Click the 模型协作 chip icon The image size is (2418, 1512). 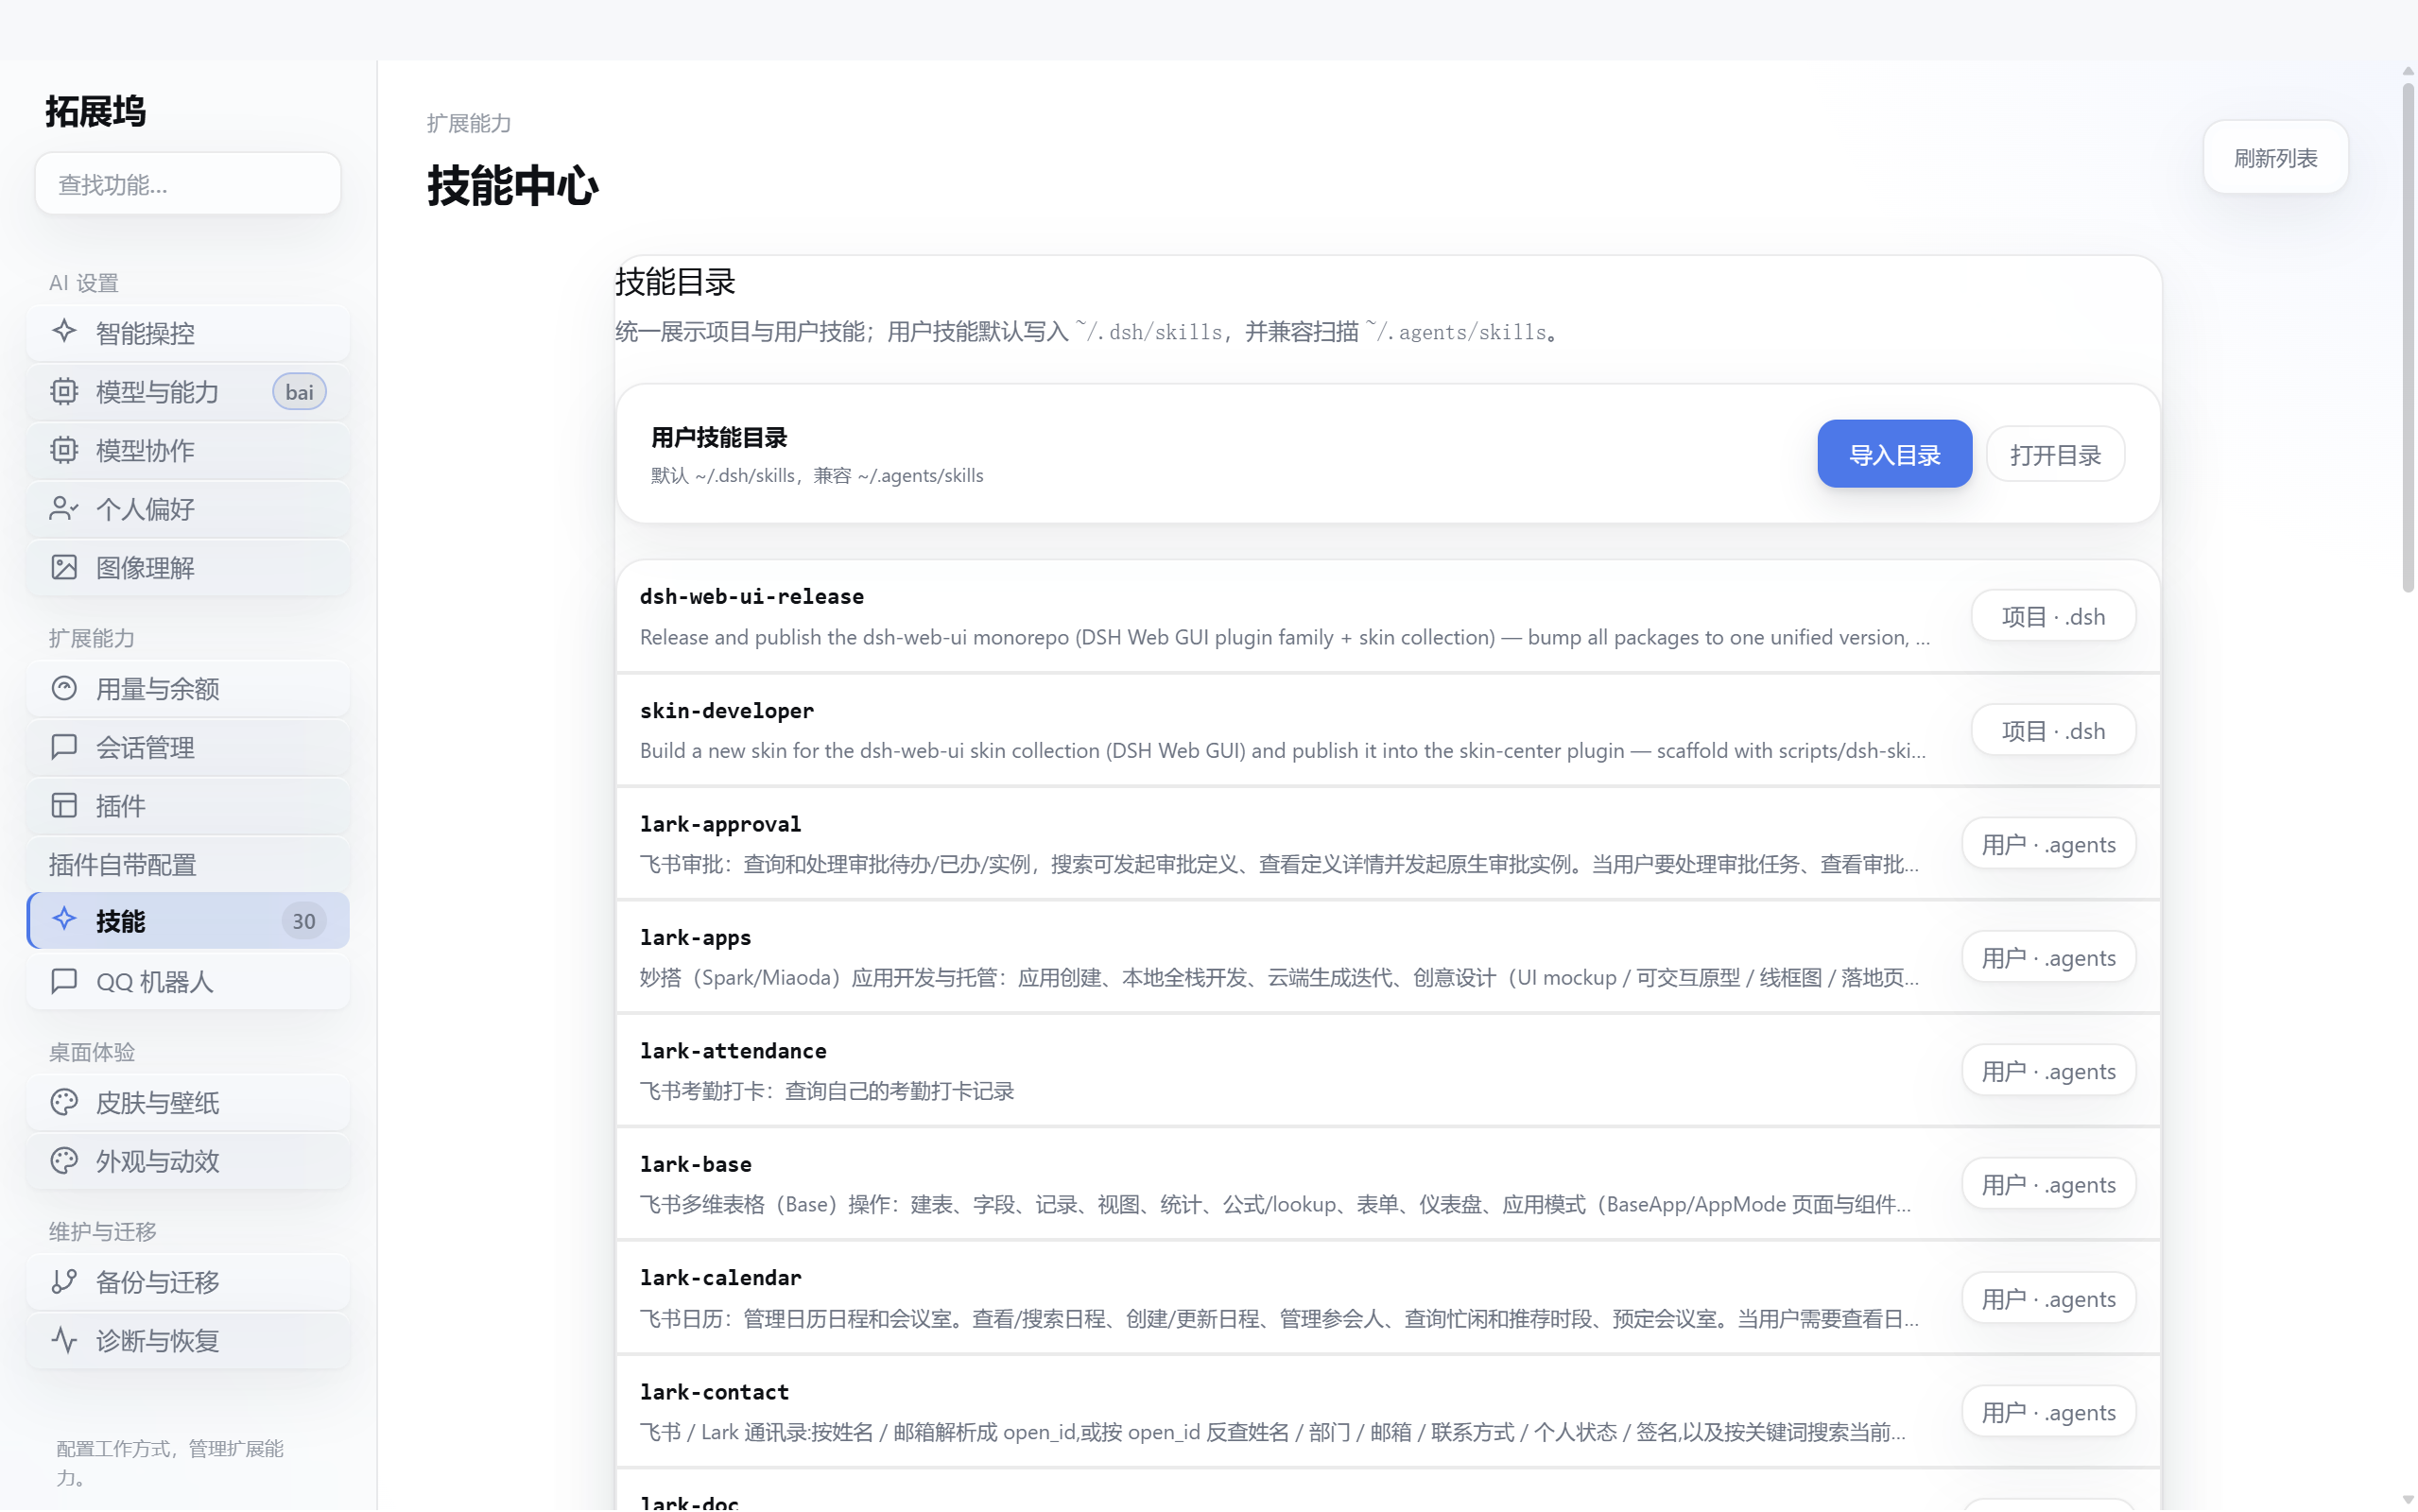64,450
